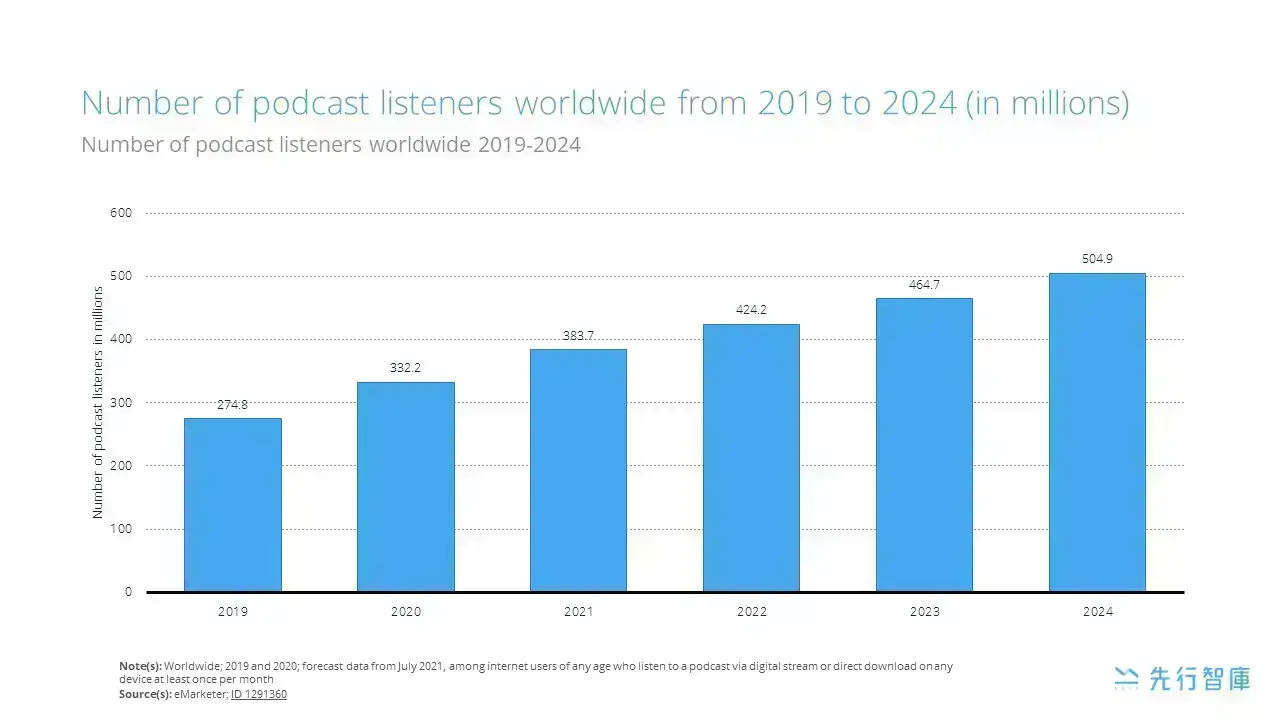Image resolution: width=1280 pixels, height=720 pixels.
Task: Click the 464.7 value label
Action: pos(924,285)
